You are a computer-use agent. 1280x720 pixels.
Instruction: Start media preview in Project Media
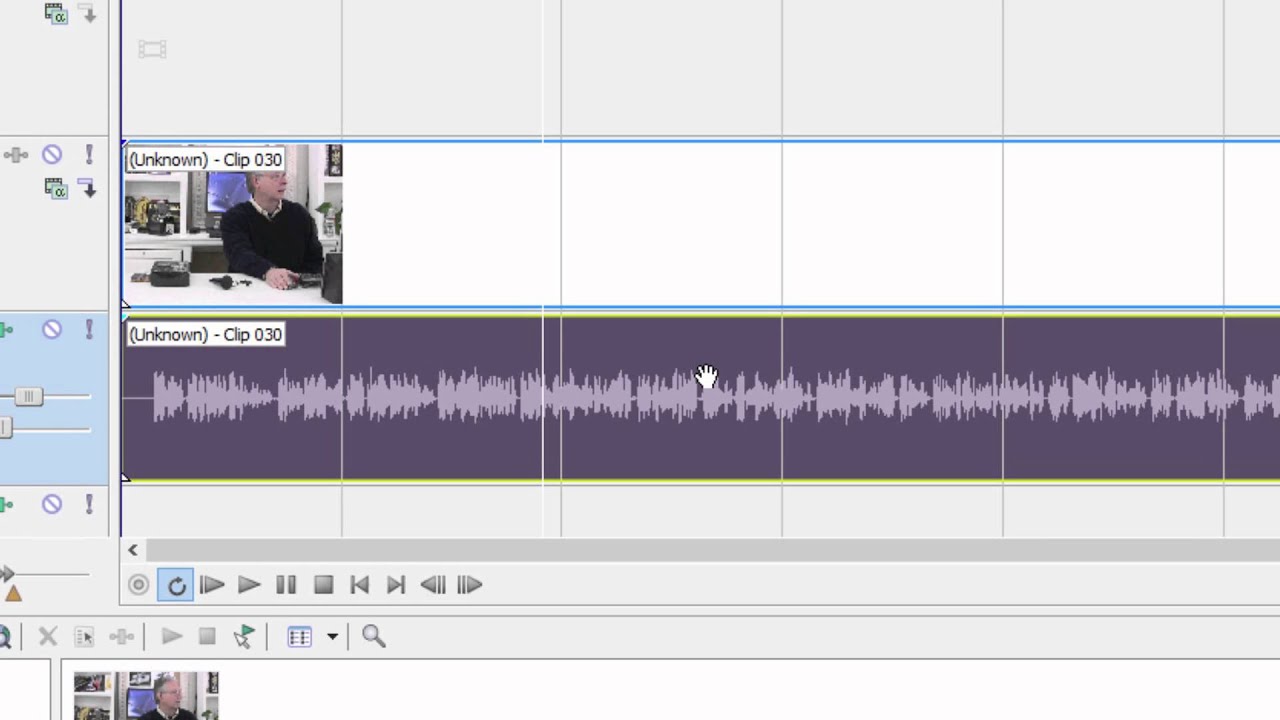pos(171,636)
